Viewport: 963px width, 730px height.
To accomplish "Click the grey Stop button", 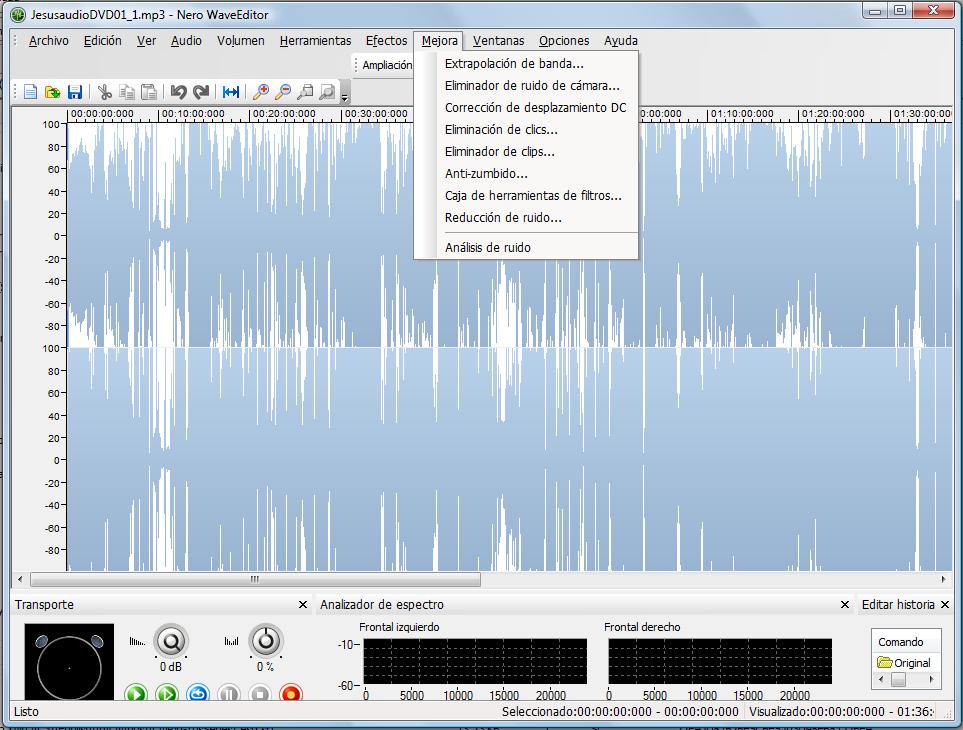I will (260, 693).
